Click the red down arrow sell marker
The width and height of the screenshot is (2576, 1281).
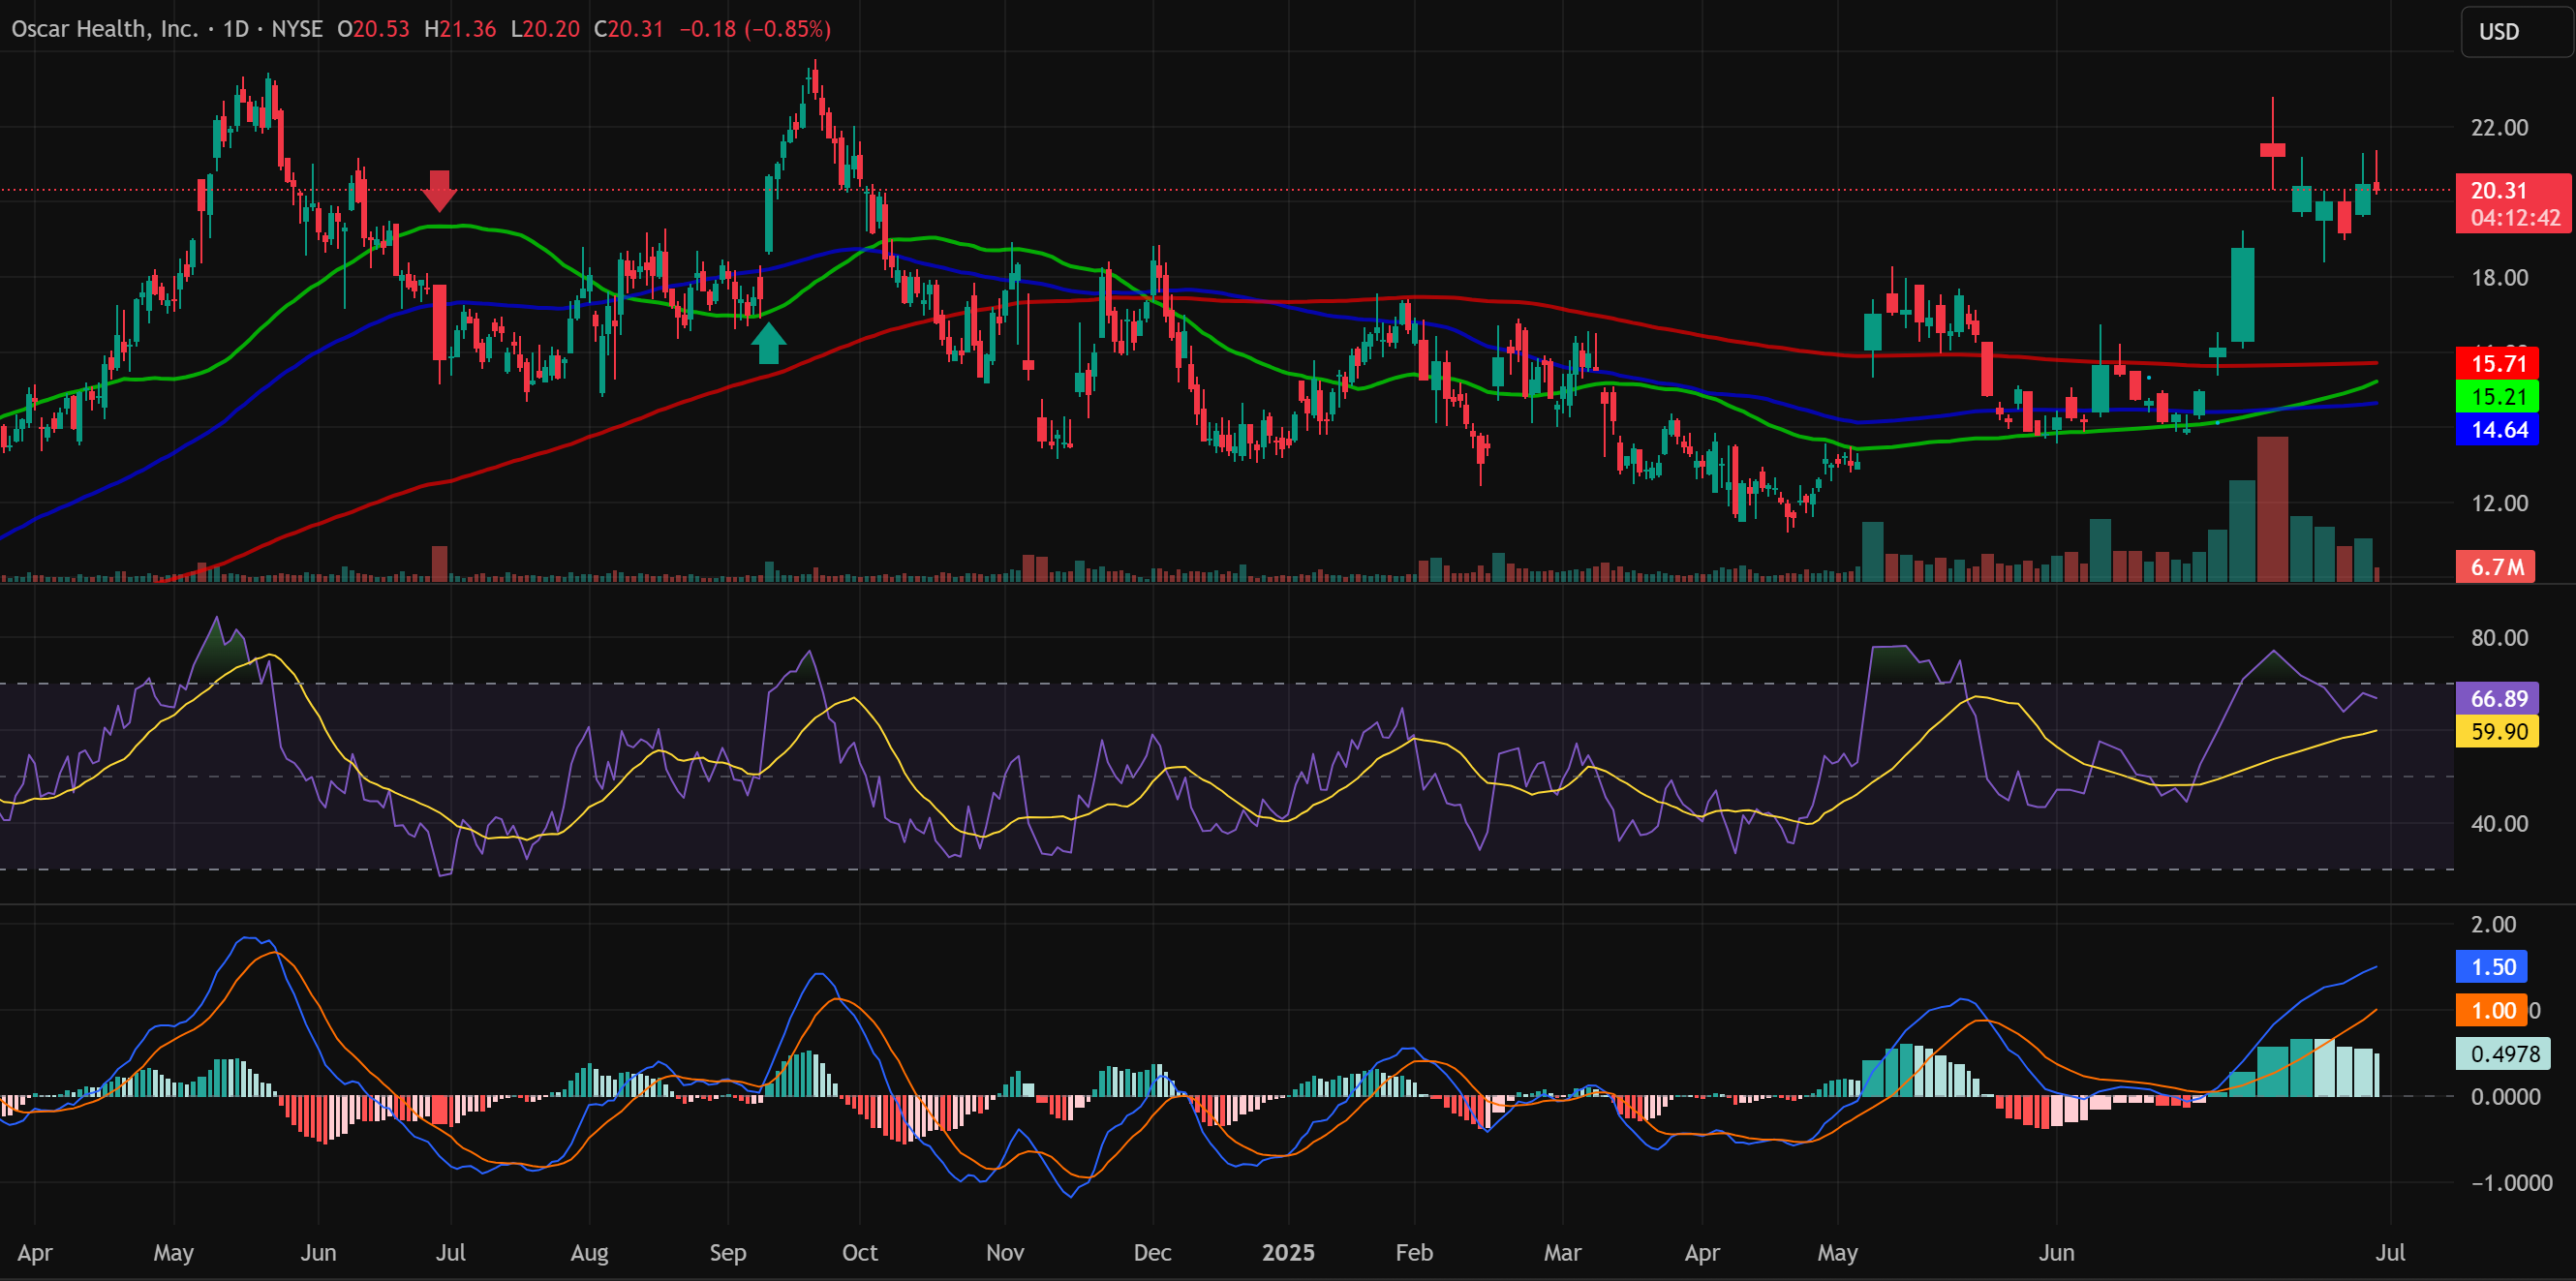(x=438, y=190)
